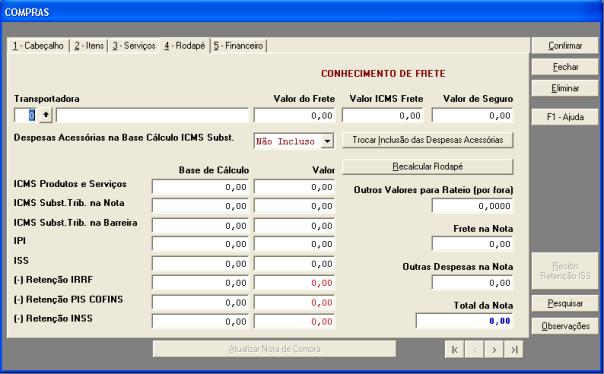Focus the Transportadora name field
Viewport: 604px width, 374px height.
(x=153, y=115)
